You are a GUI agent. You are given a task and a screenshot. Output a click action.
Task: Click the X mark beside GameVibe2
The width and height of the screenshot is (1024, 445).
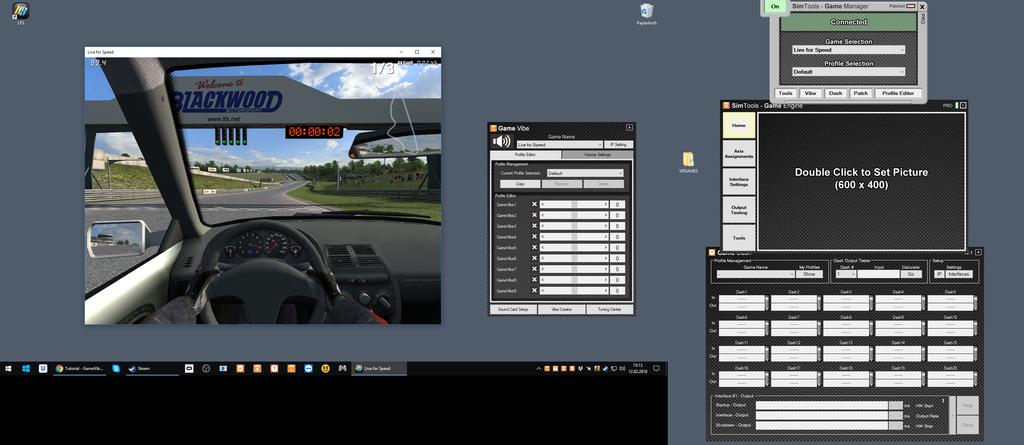pos(534,215)
